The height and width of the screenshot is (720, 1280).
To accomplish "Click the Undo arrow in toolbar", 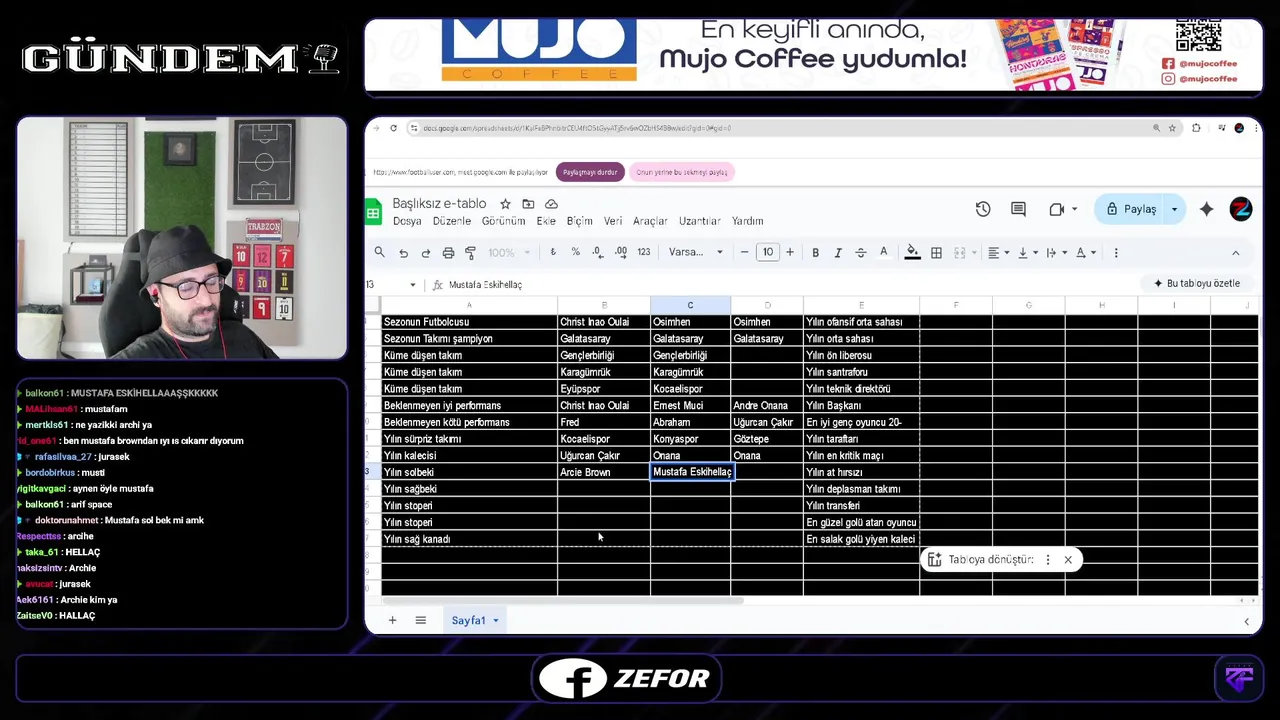I will 403,253.
